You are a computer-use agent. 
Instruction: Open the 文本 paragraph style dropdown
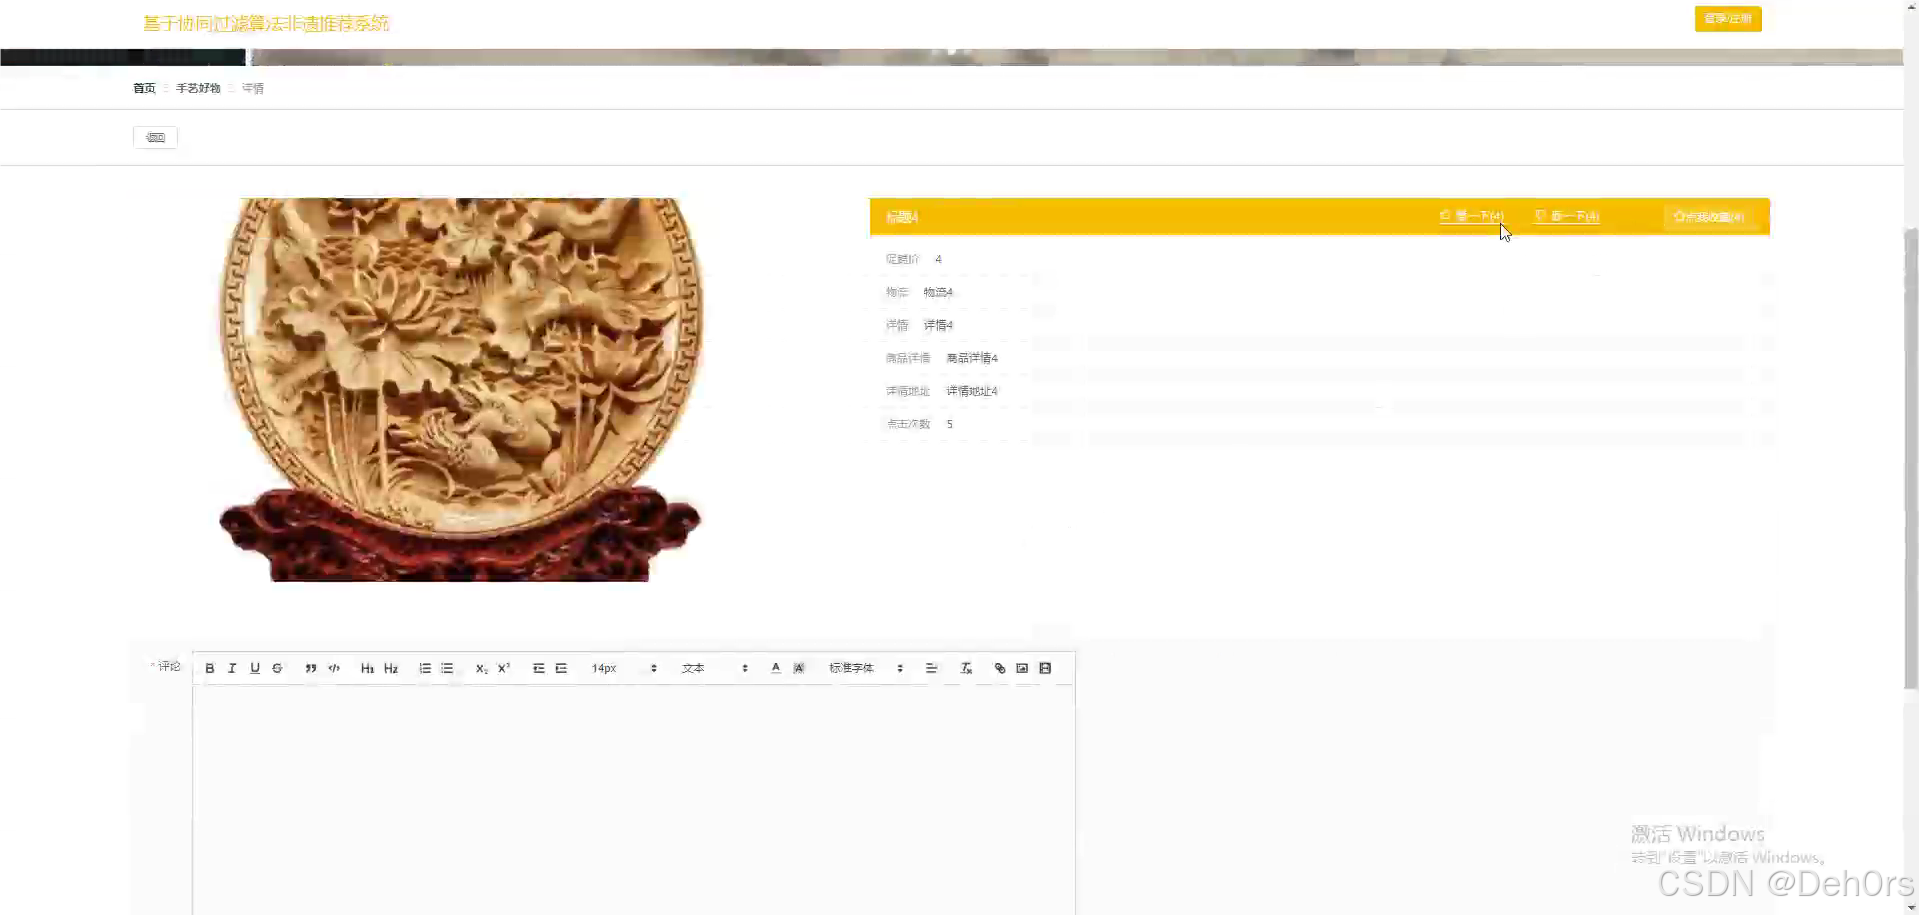point(714,668)
